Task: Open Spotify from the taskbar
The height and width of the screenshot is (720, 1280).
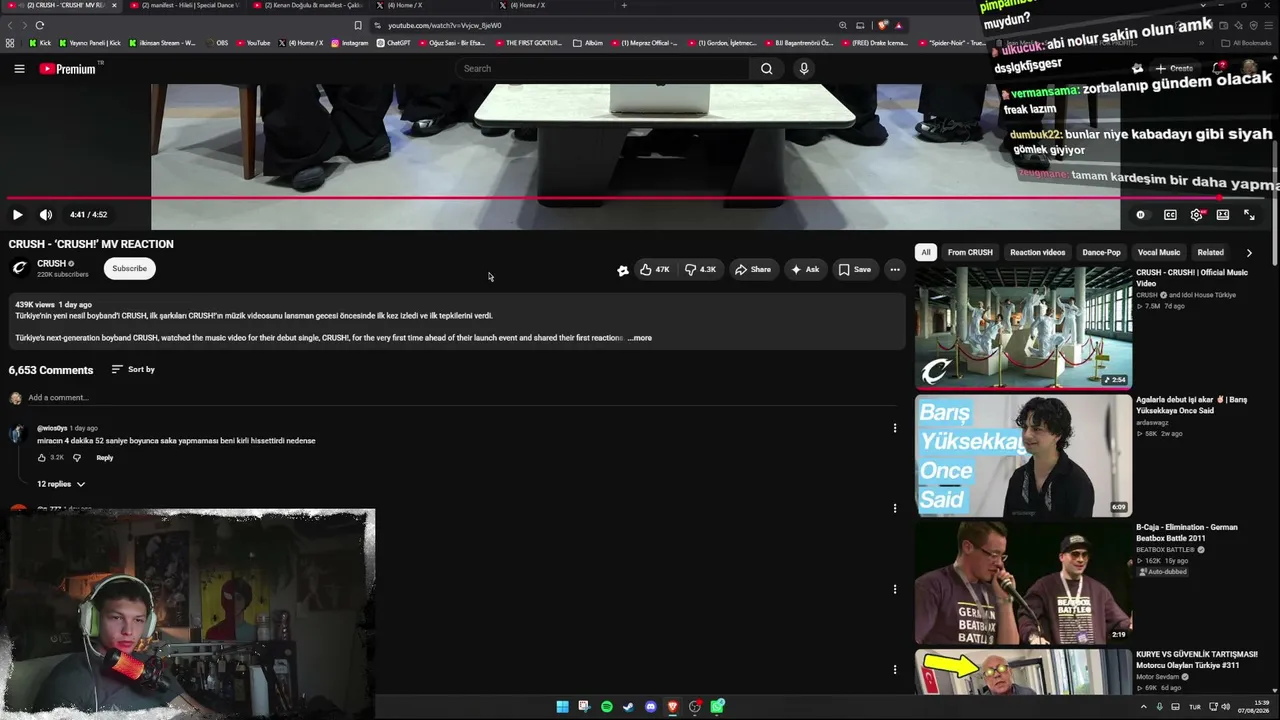Action: [x=607, y=707]
